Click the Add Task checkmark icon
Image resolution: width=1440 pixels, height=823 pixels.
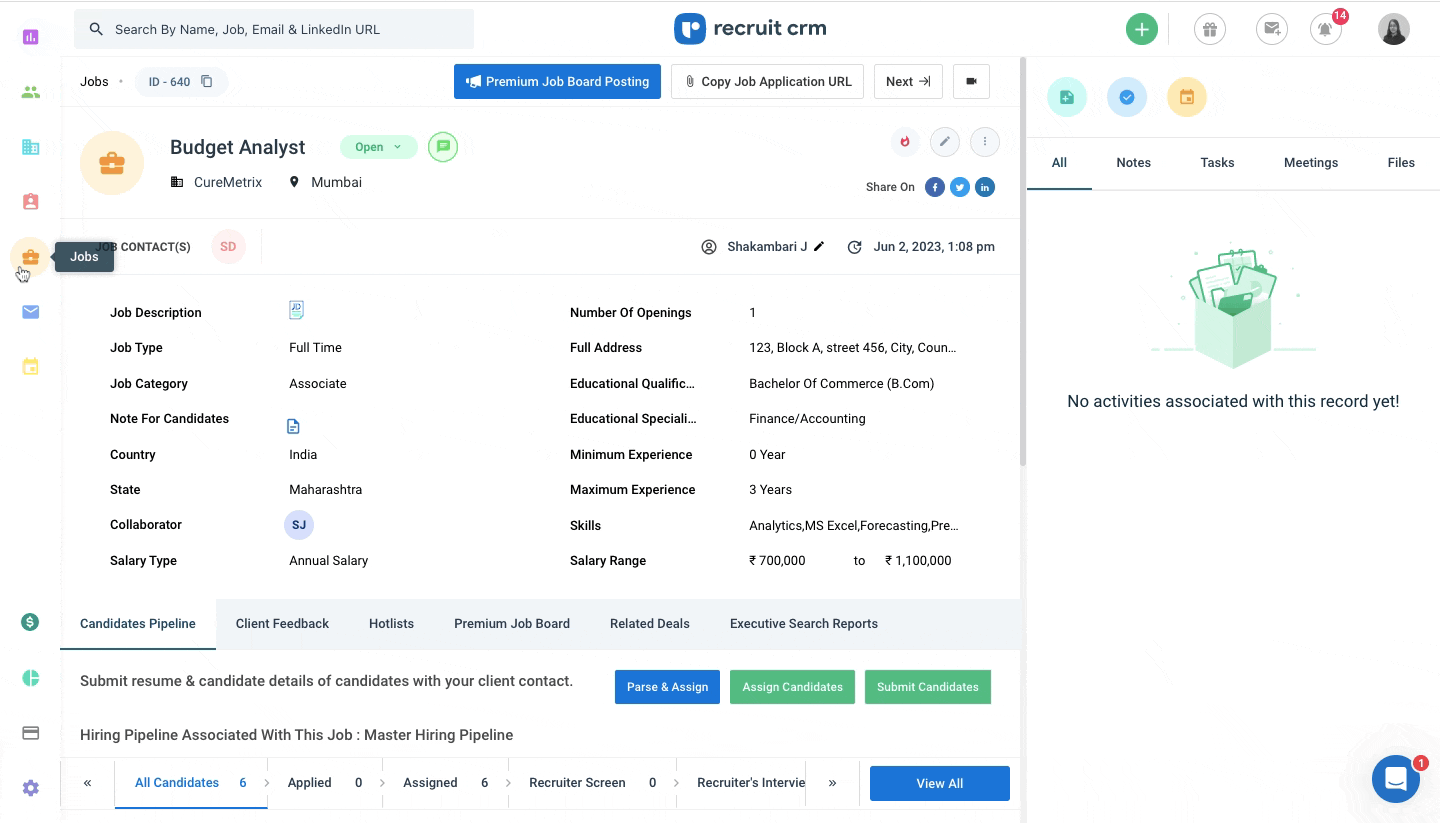pos(1127,97)
